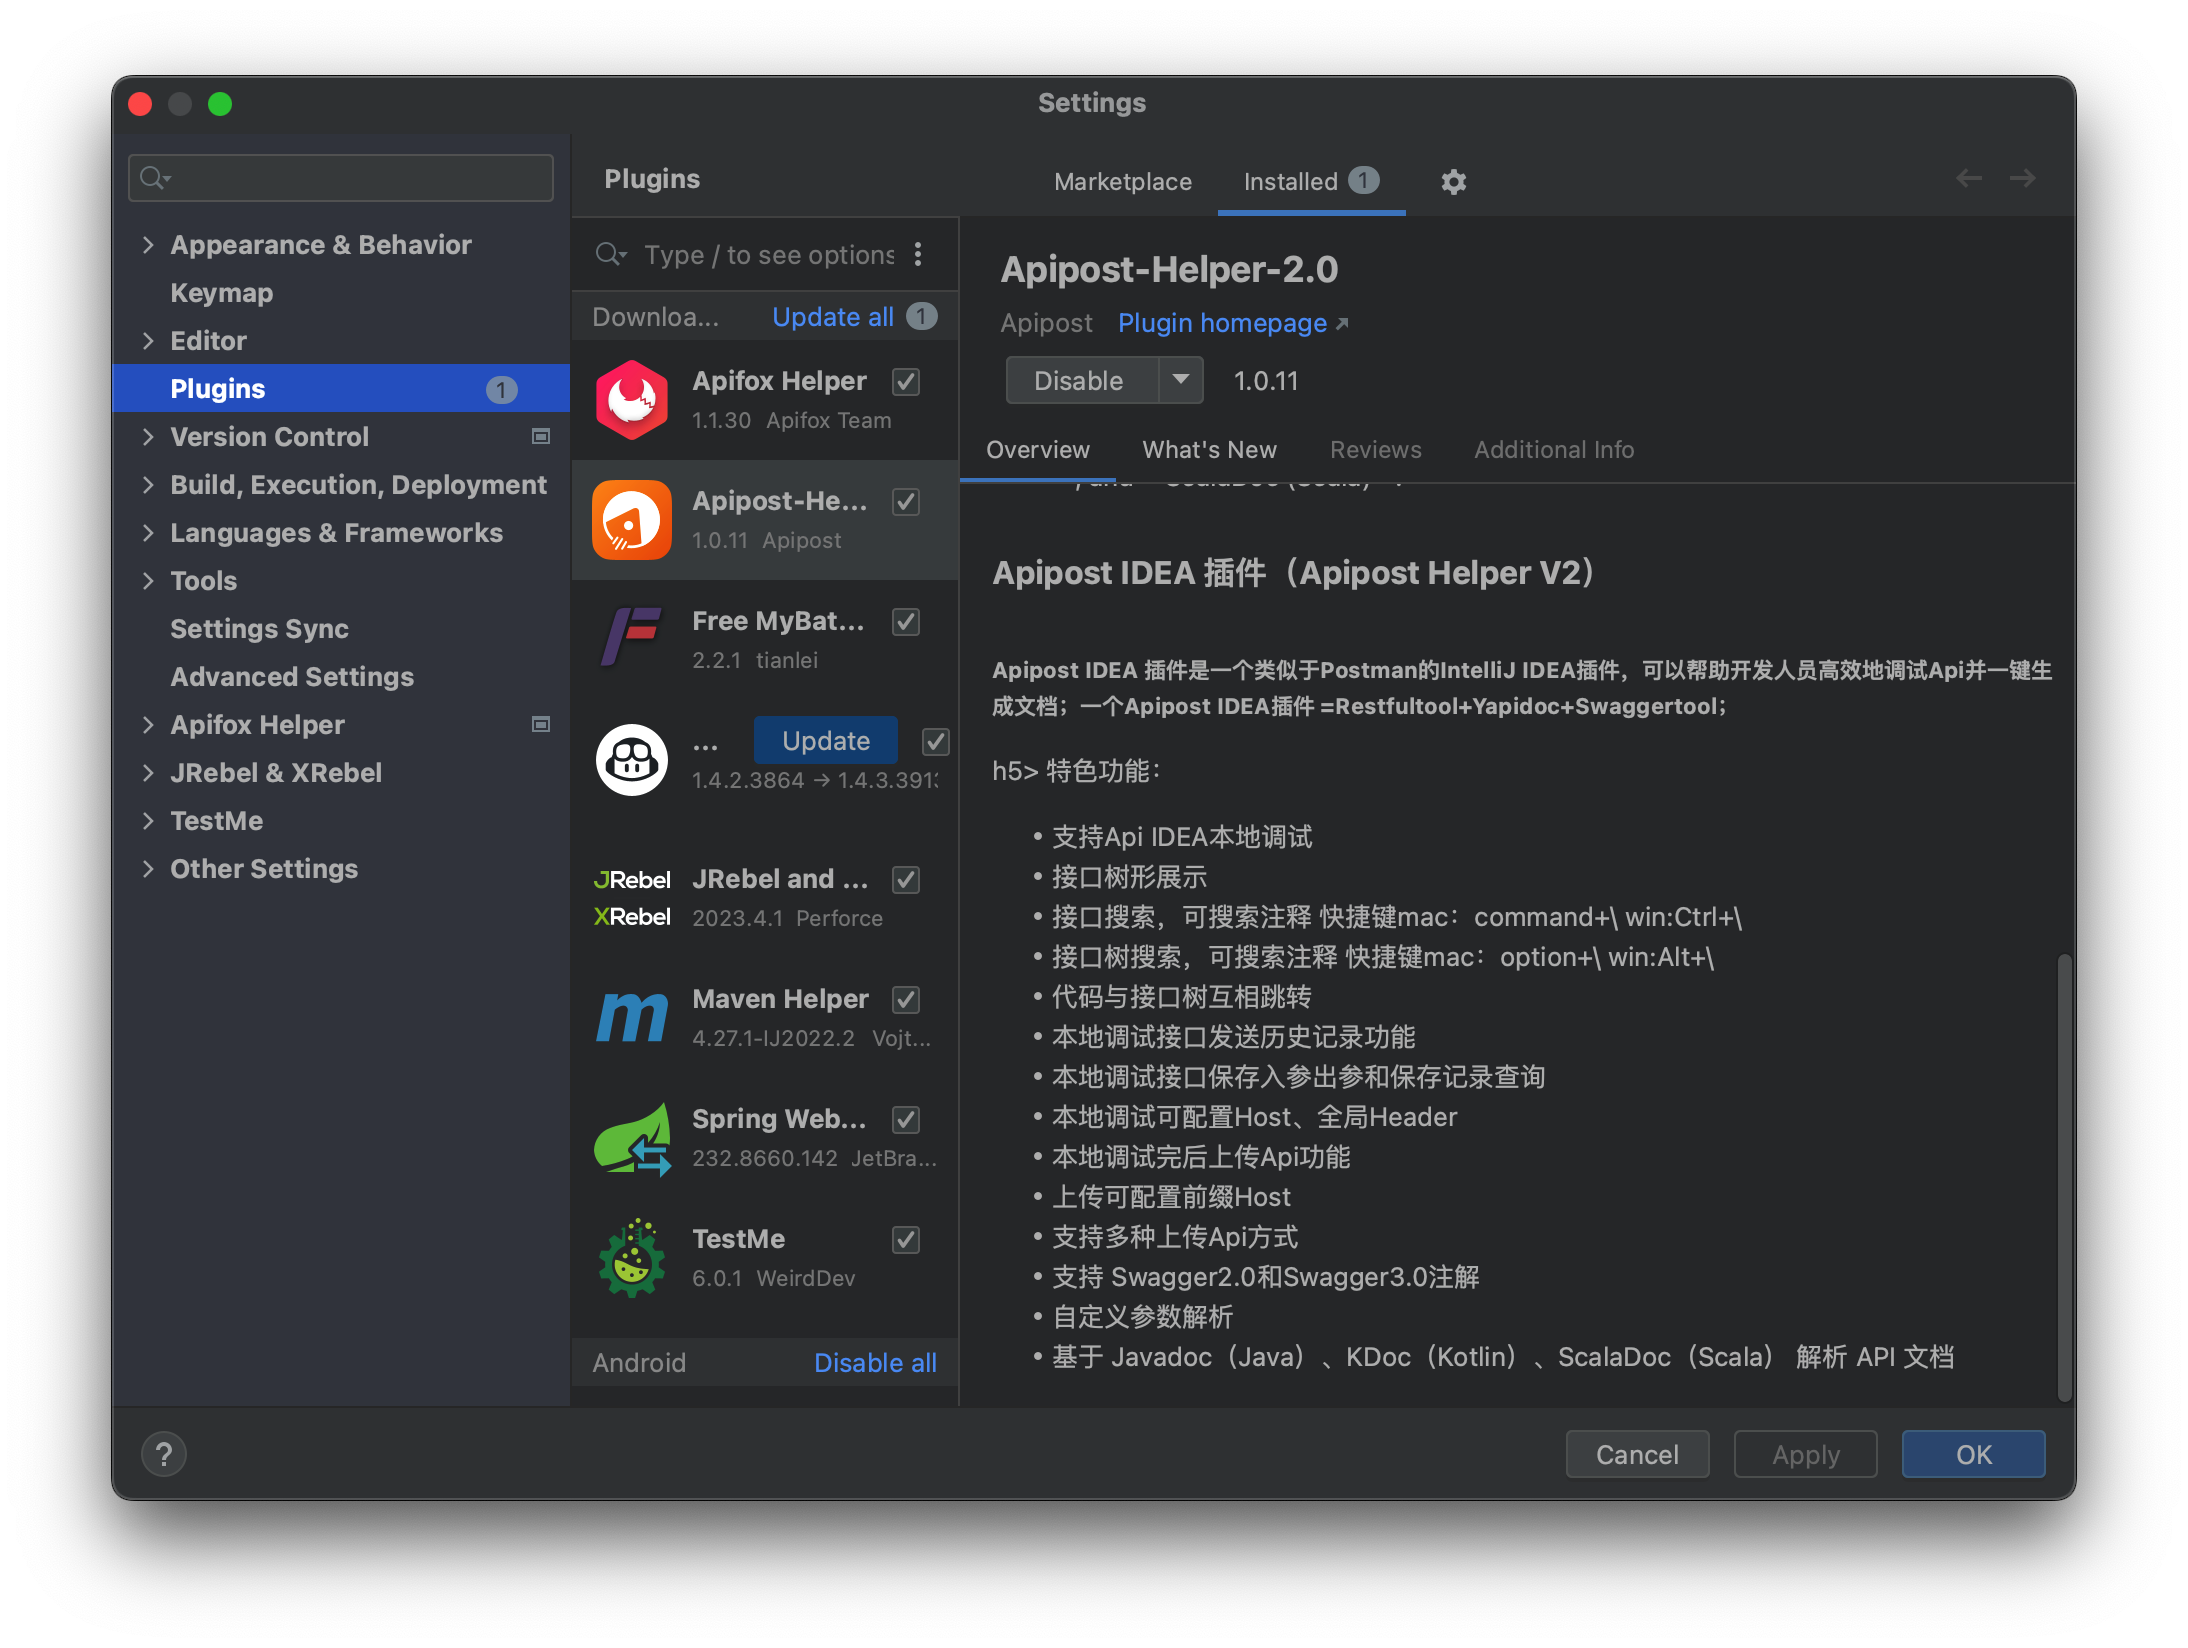Click the Cancel button

tap(1637, 1454)
